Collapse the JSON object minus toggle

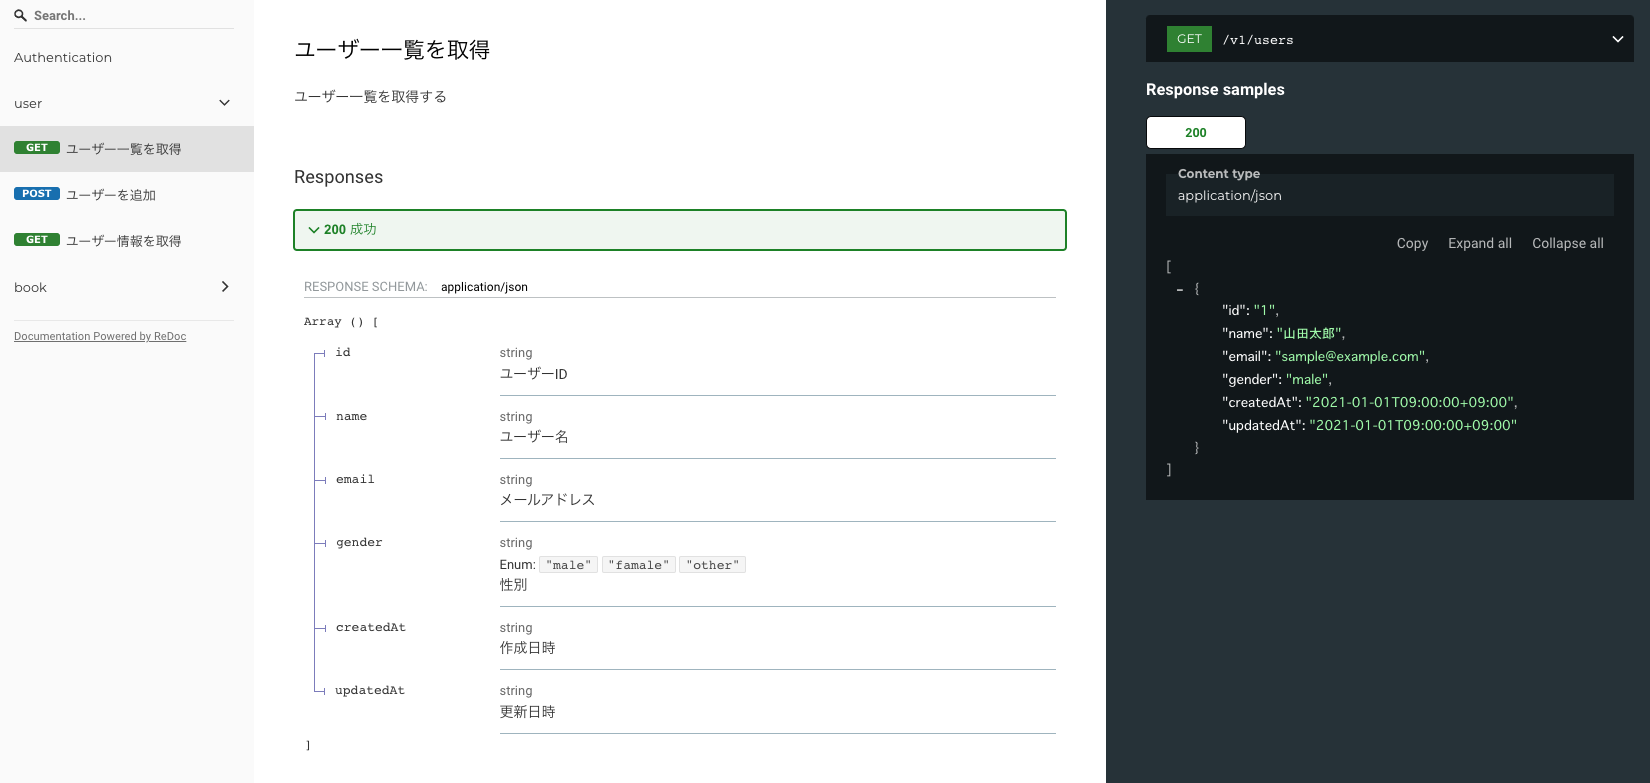(x=1180, y=289)
